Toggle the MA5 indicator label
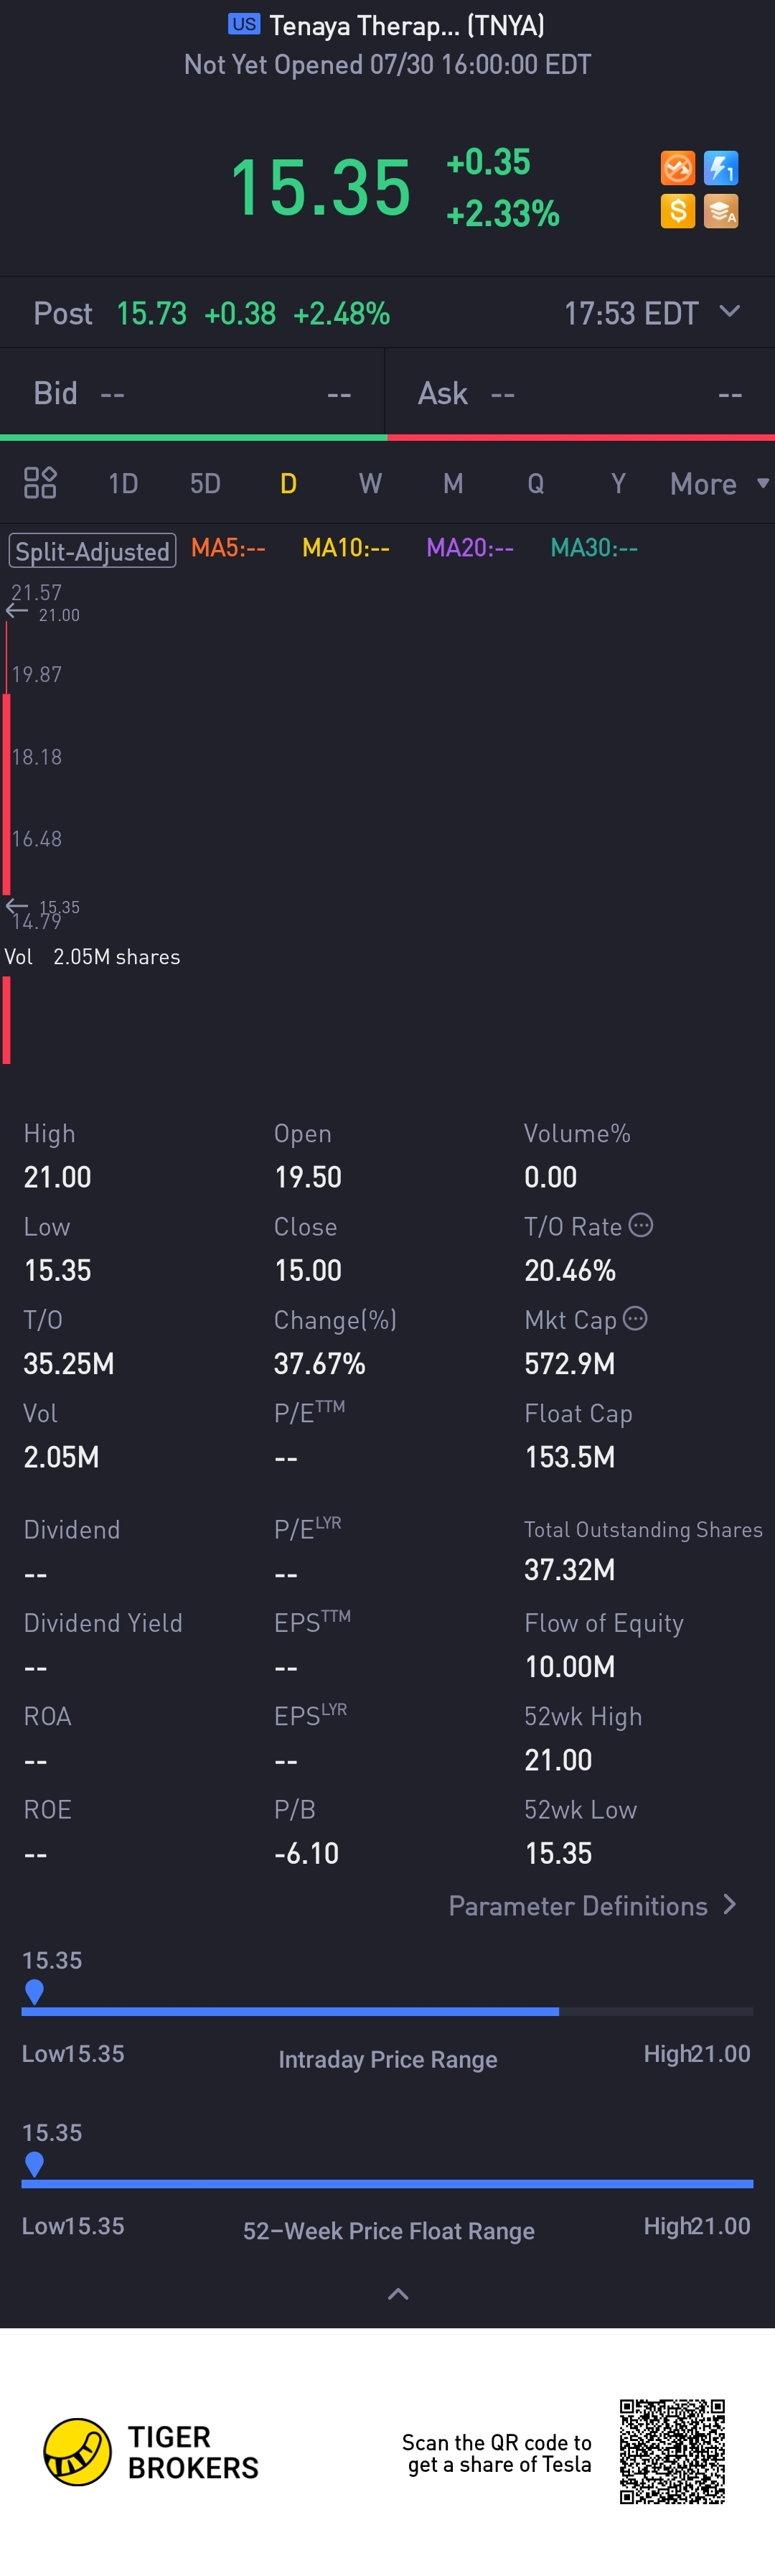 pyautogui.click(x=228, y=548)
